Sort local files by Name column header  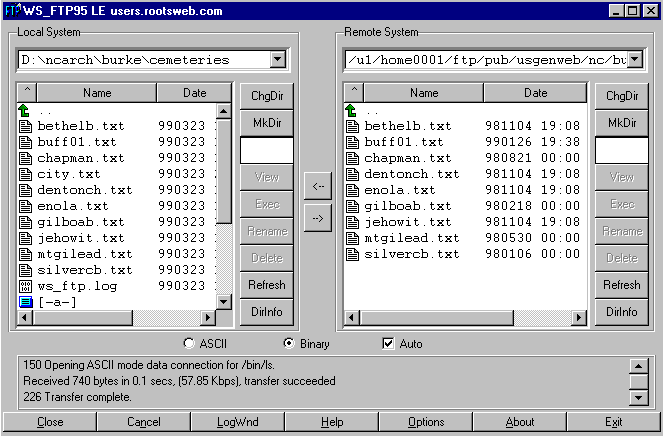97,93
